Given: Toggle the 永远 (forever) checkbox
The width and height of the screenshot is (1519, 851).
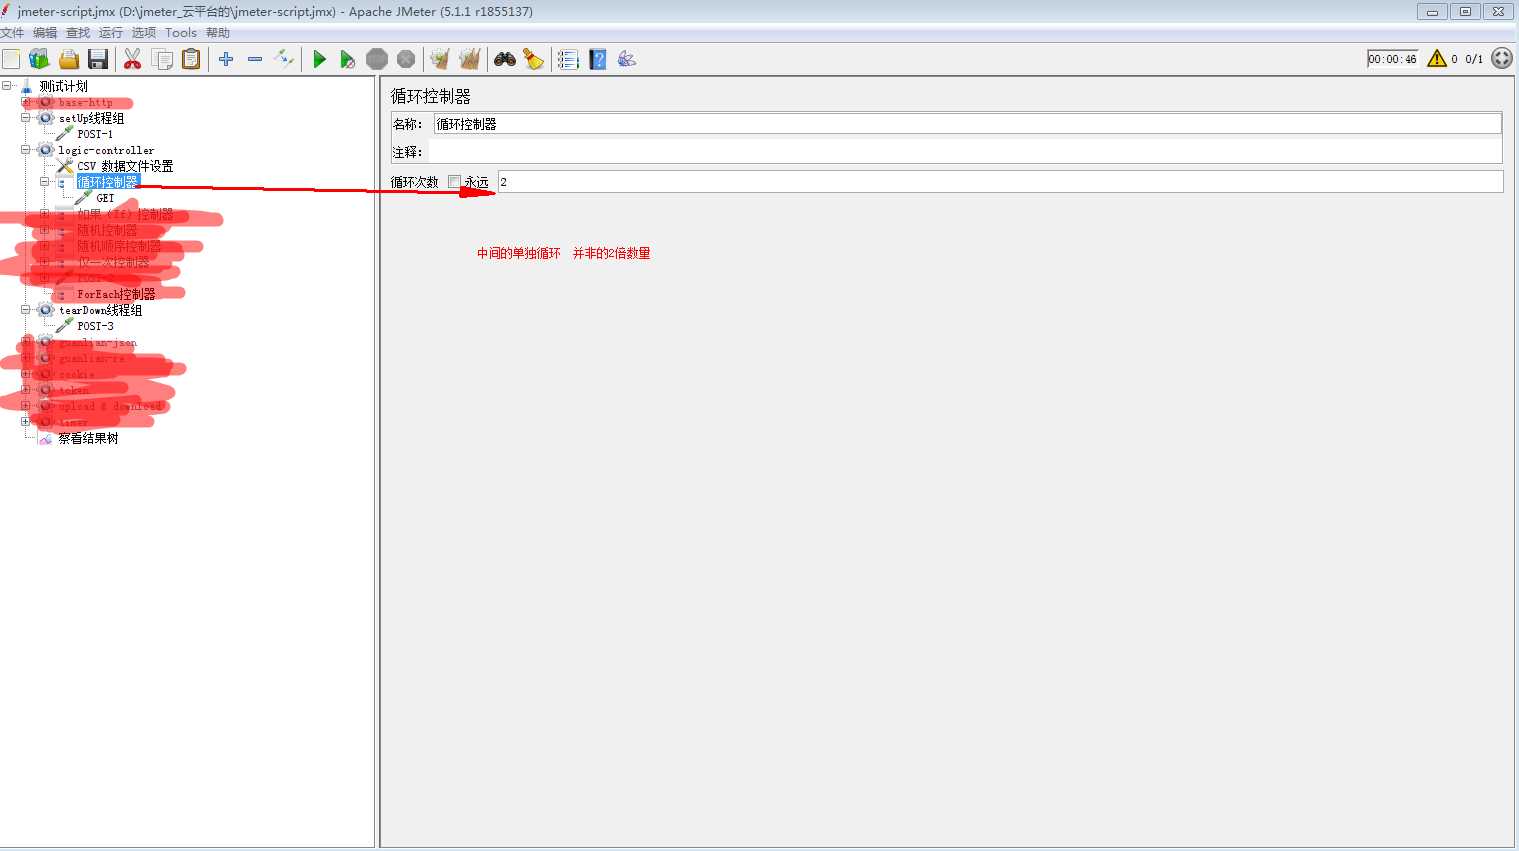Looking at the screenshot, I should (454, 182).
